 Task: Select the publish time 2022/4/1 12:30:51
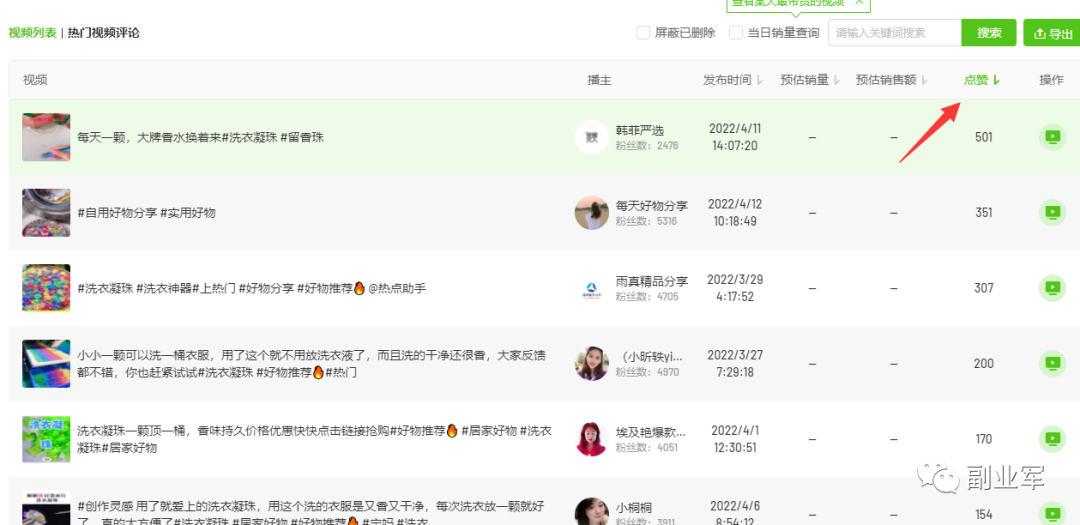735,439
